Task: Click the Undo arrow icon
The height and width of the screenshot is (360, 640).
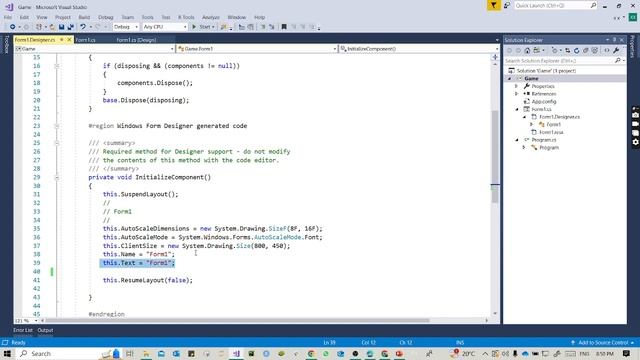Action: click(x=83, y=27)
